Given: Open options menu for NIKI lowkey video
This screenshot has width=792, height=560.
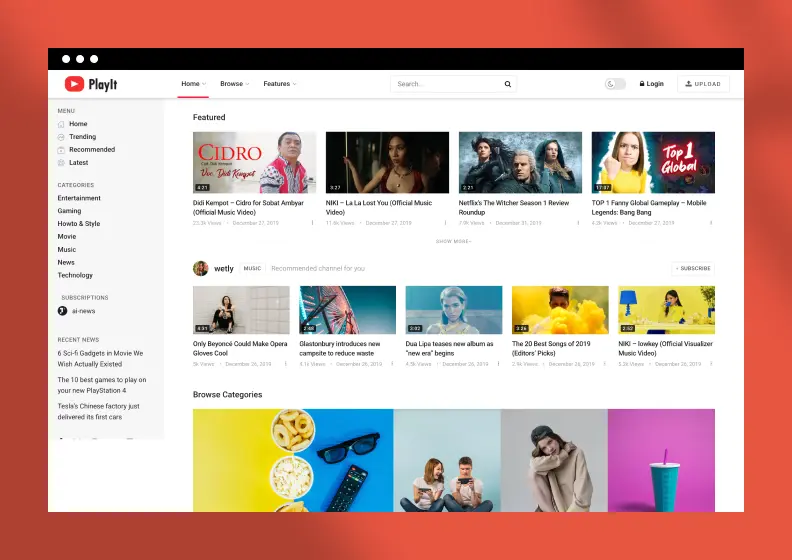Looking at the screenshot, I should (711, 364).
